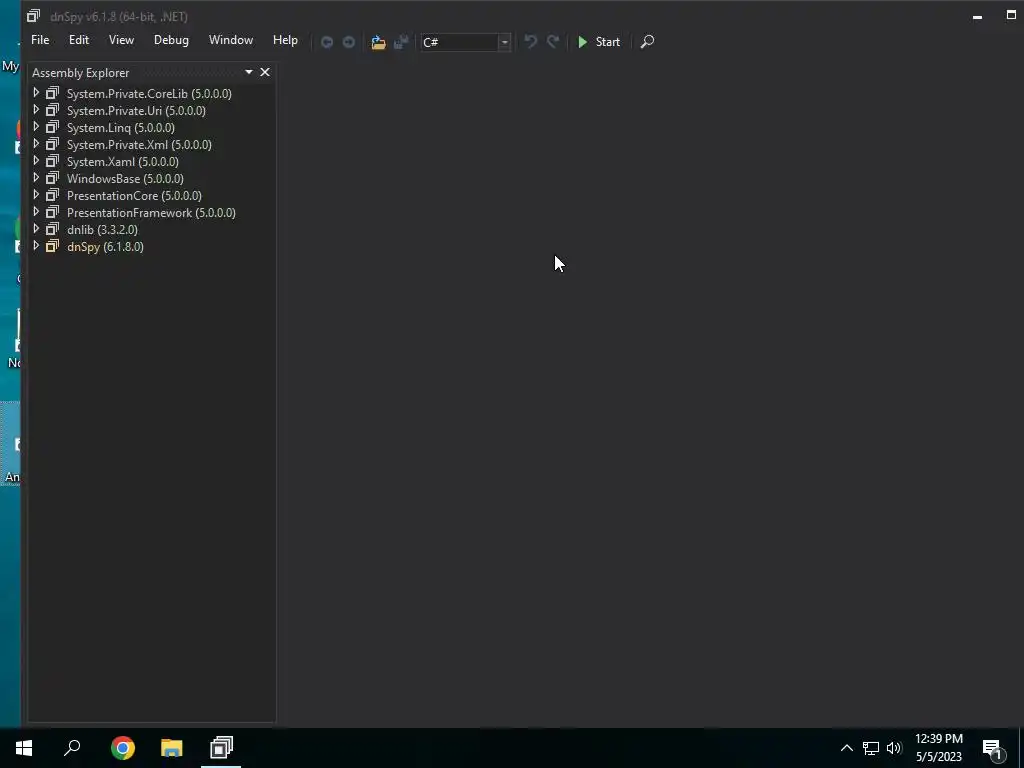Click the Navigate Backward arrow icon
This screenshot has height=768, width=1024.
[327, 42]
